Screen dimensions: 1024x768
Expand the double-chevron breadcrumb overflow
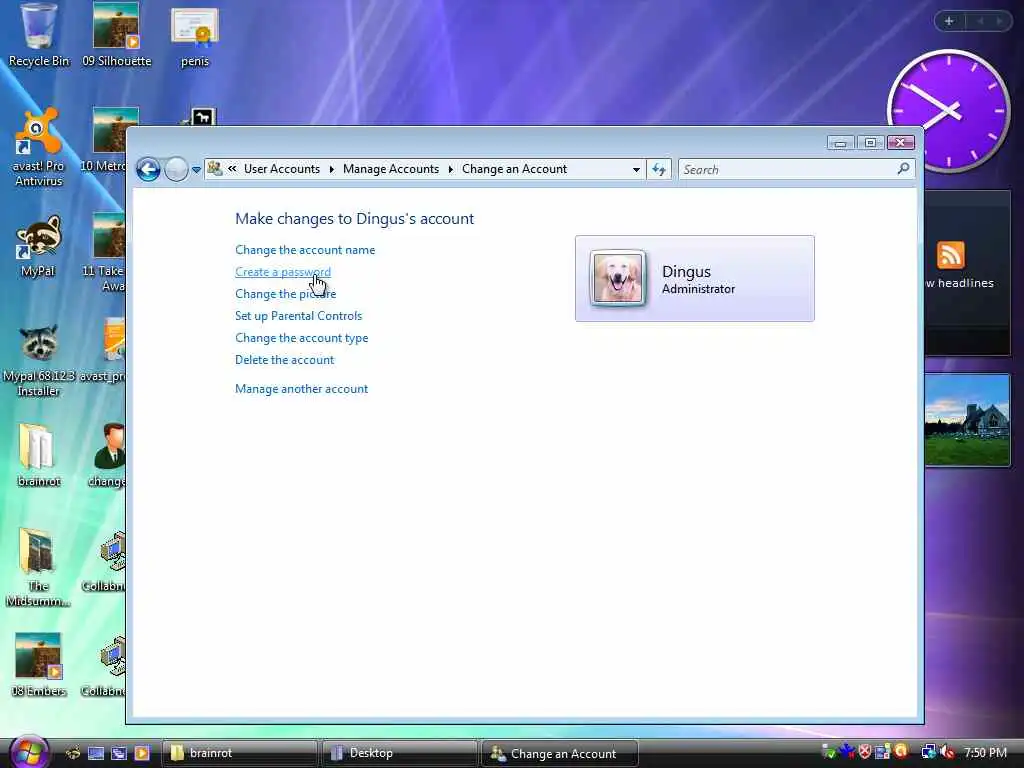pyautogui.click(x=232, y=169)
